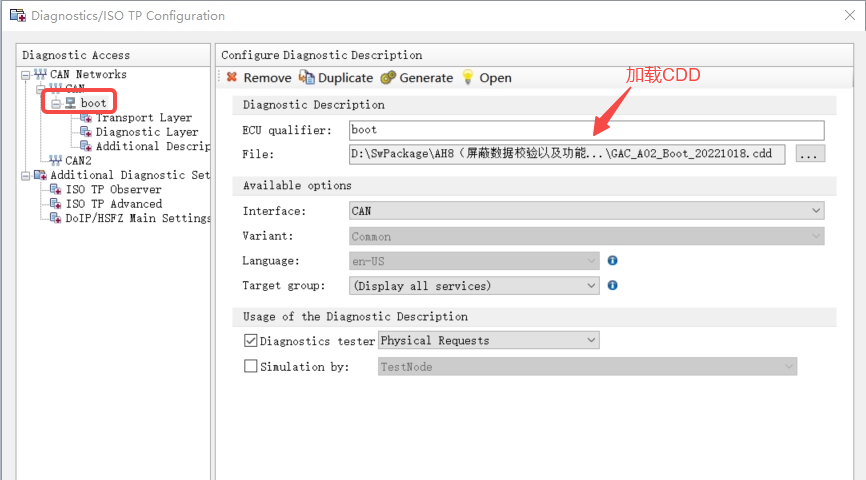The height and width of the screenshot is (480, 866).
Task: Click the Generate button label
Action: click(426, 78)
